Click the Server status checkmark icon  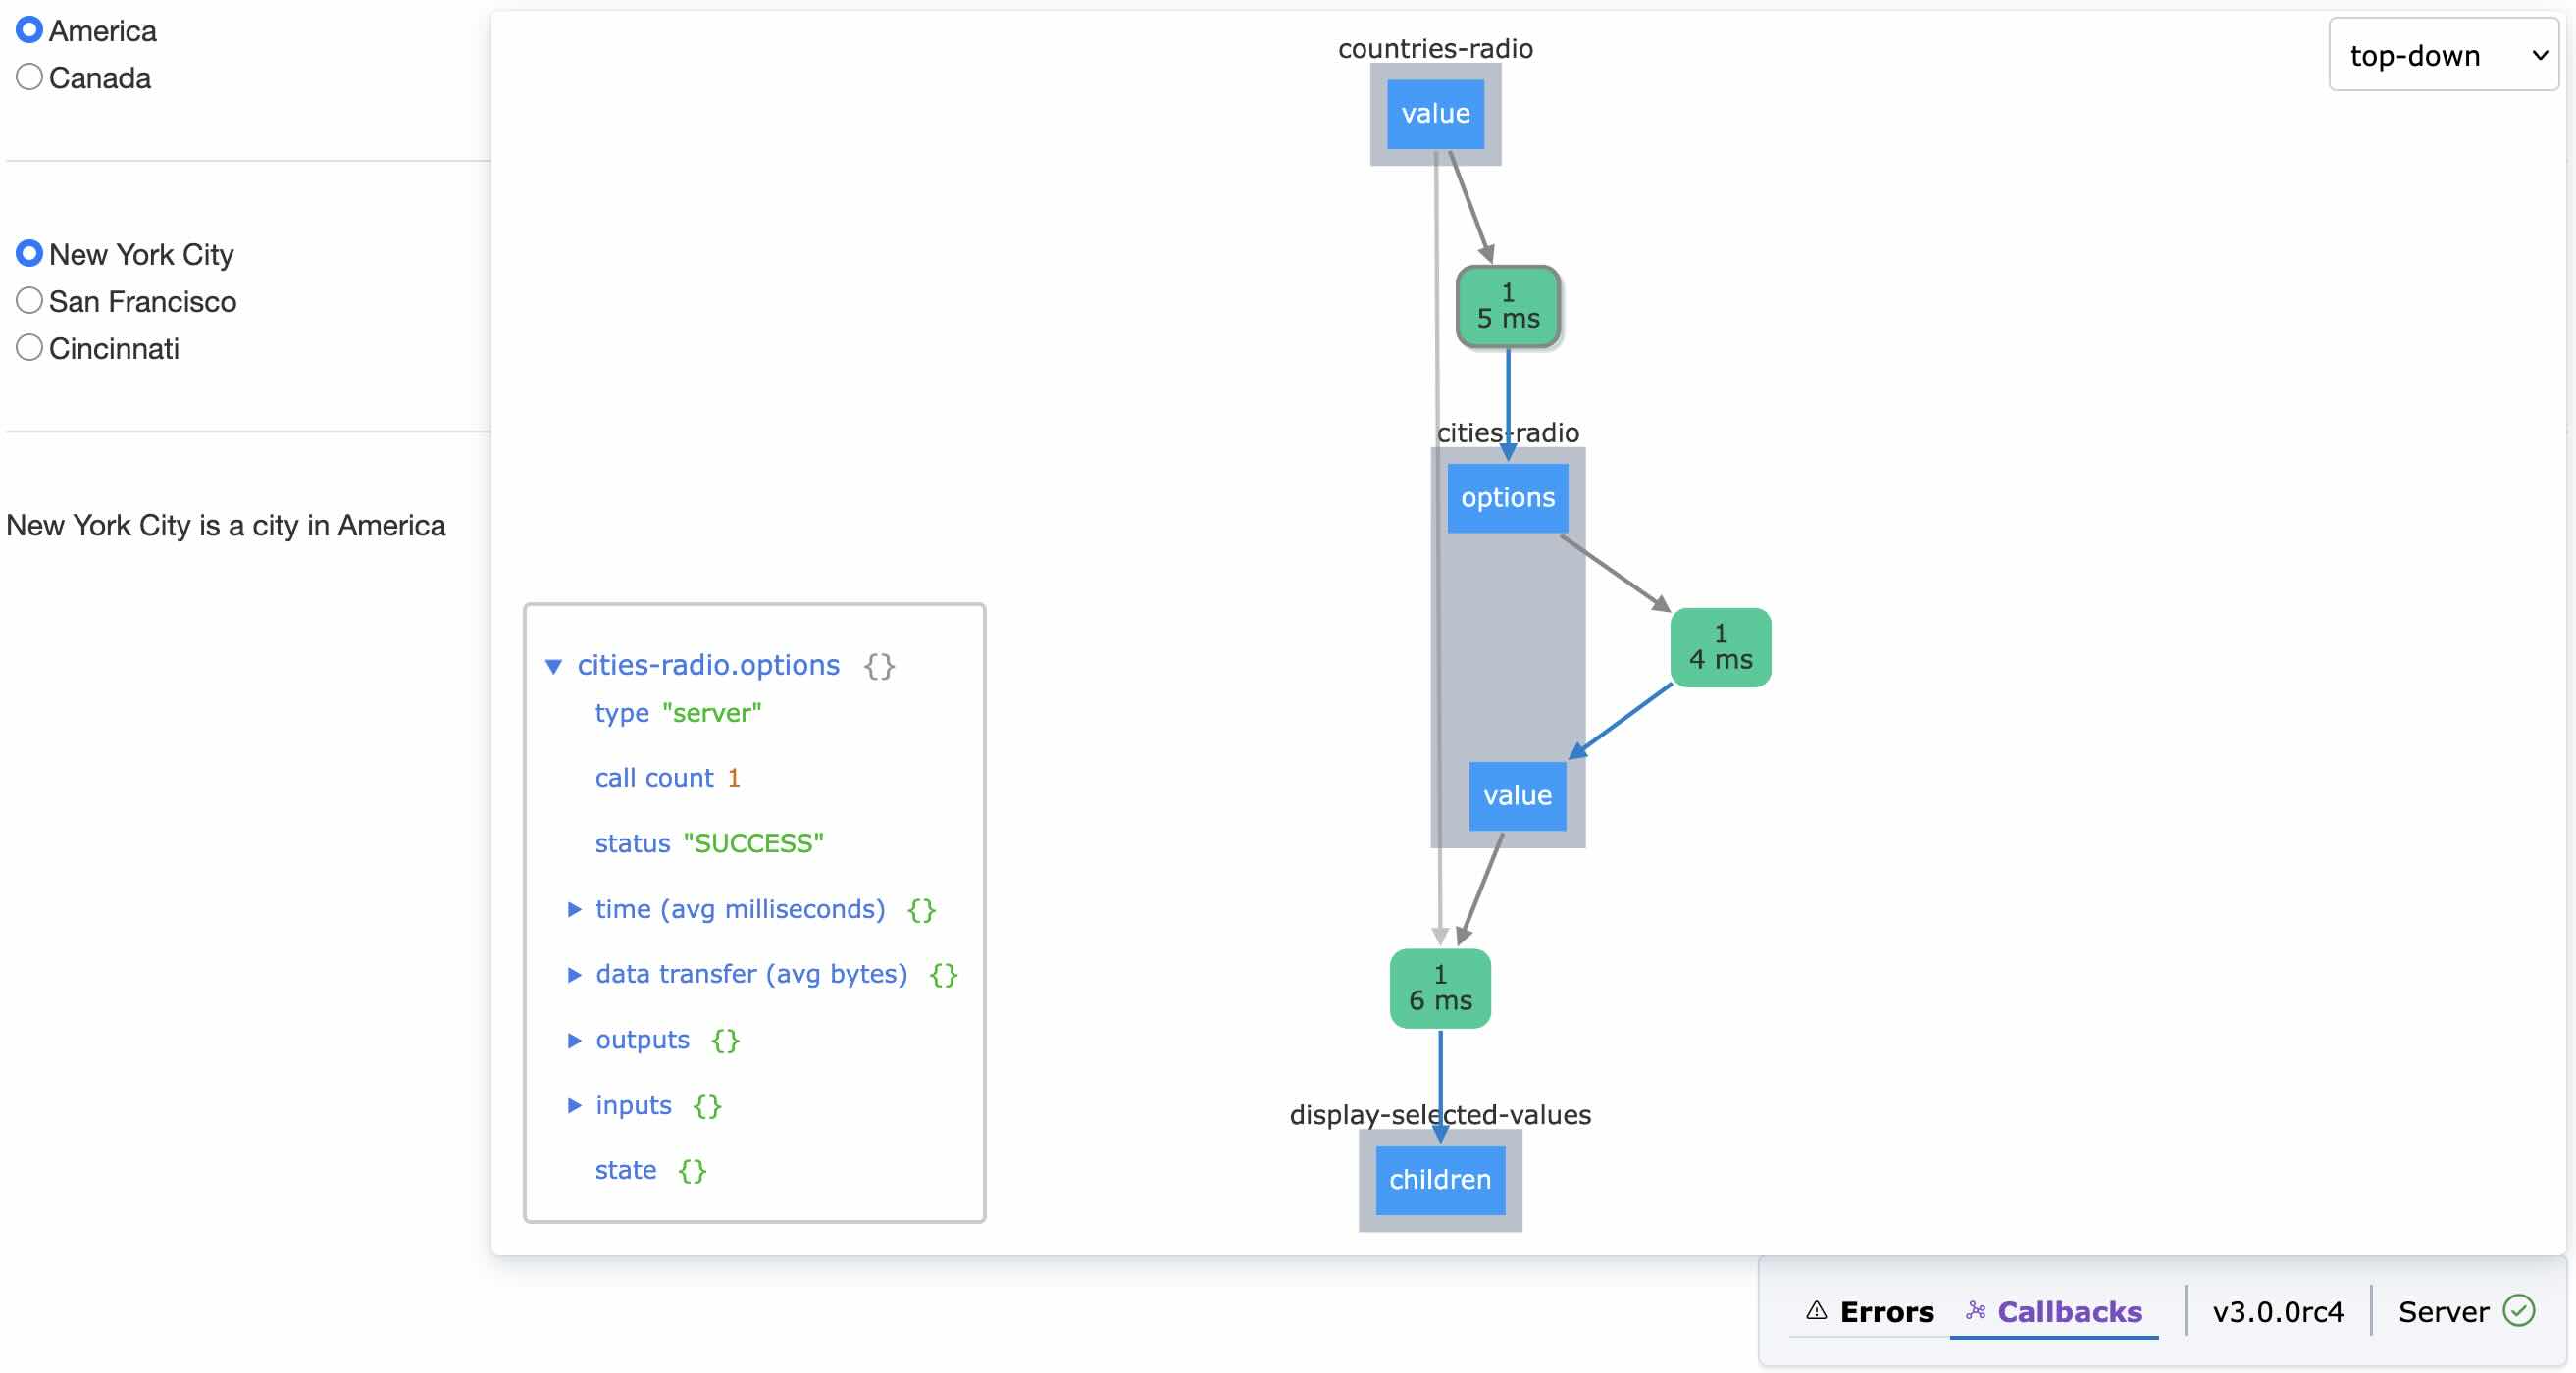point(2518,1310)
